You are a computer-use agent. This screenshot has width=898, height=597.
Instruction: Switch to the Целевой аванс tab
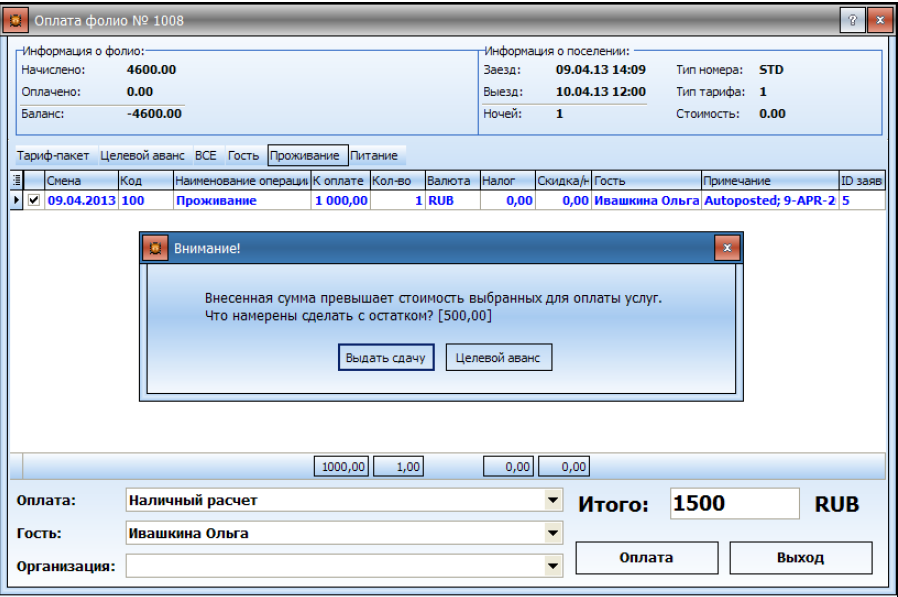click(142, 155)
